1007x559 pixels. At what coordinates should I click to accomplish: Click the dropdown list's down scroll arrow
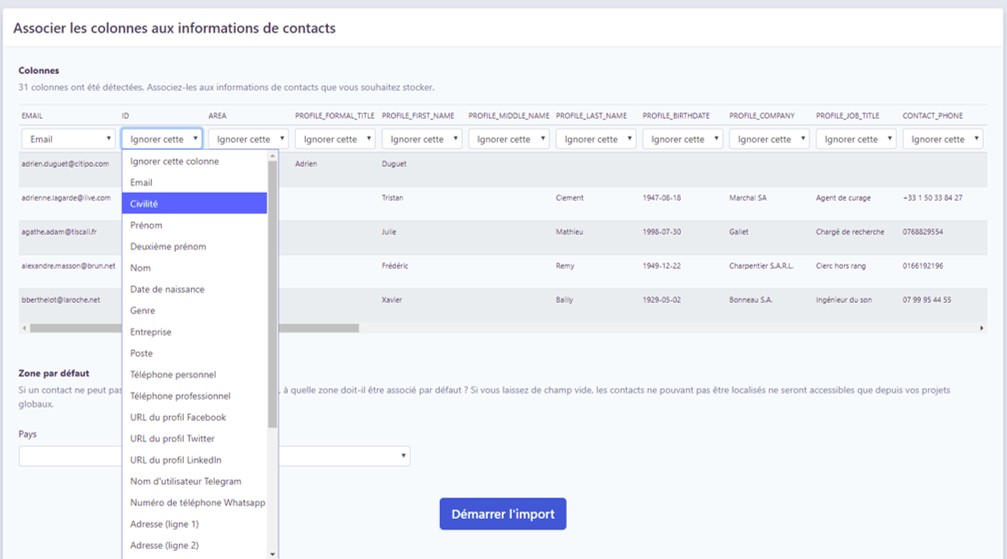pyautogui.click(x=273, y=553)
